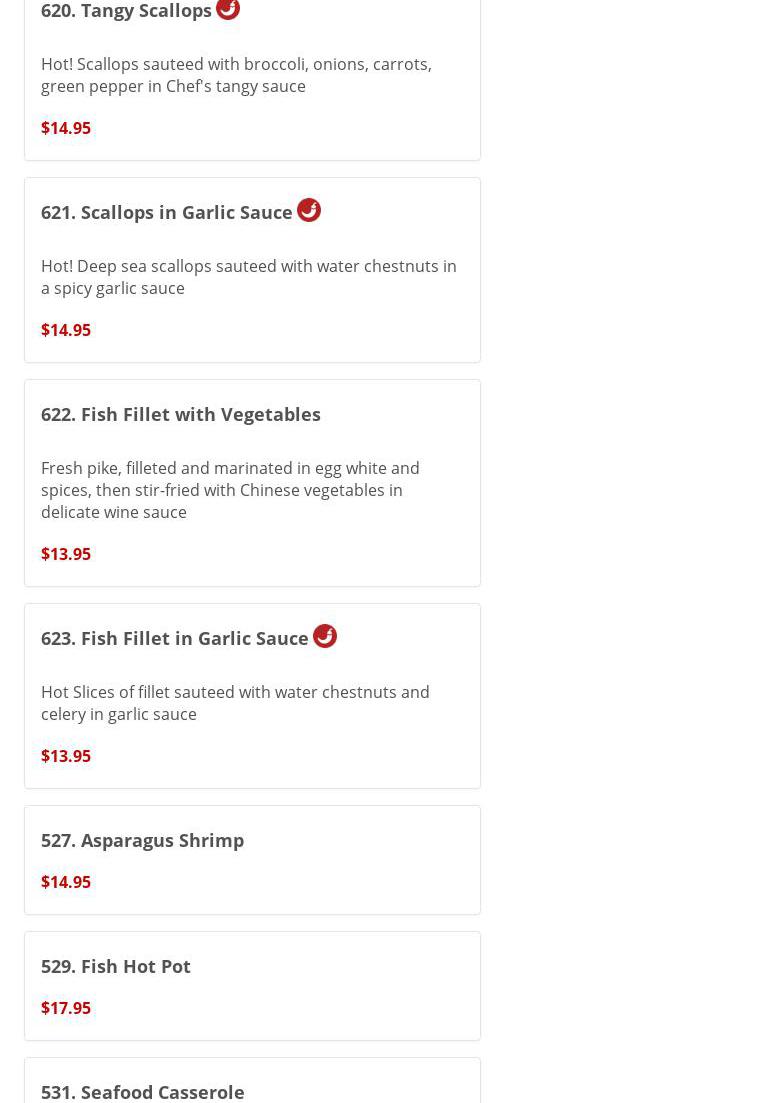Click the Tangy Scallops description about Chef's tangy sauce
The image size is (770, 1103).
236,75
